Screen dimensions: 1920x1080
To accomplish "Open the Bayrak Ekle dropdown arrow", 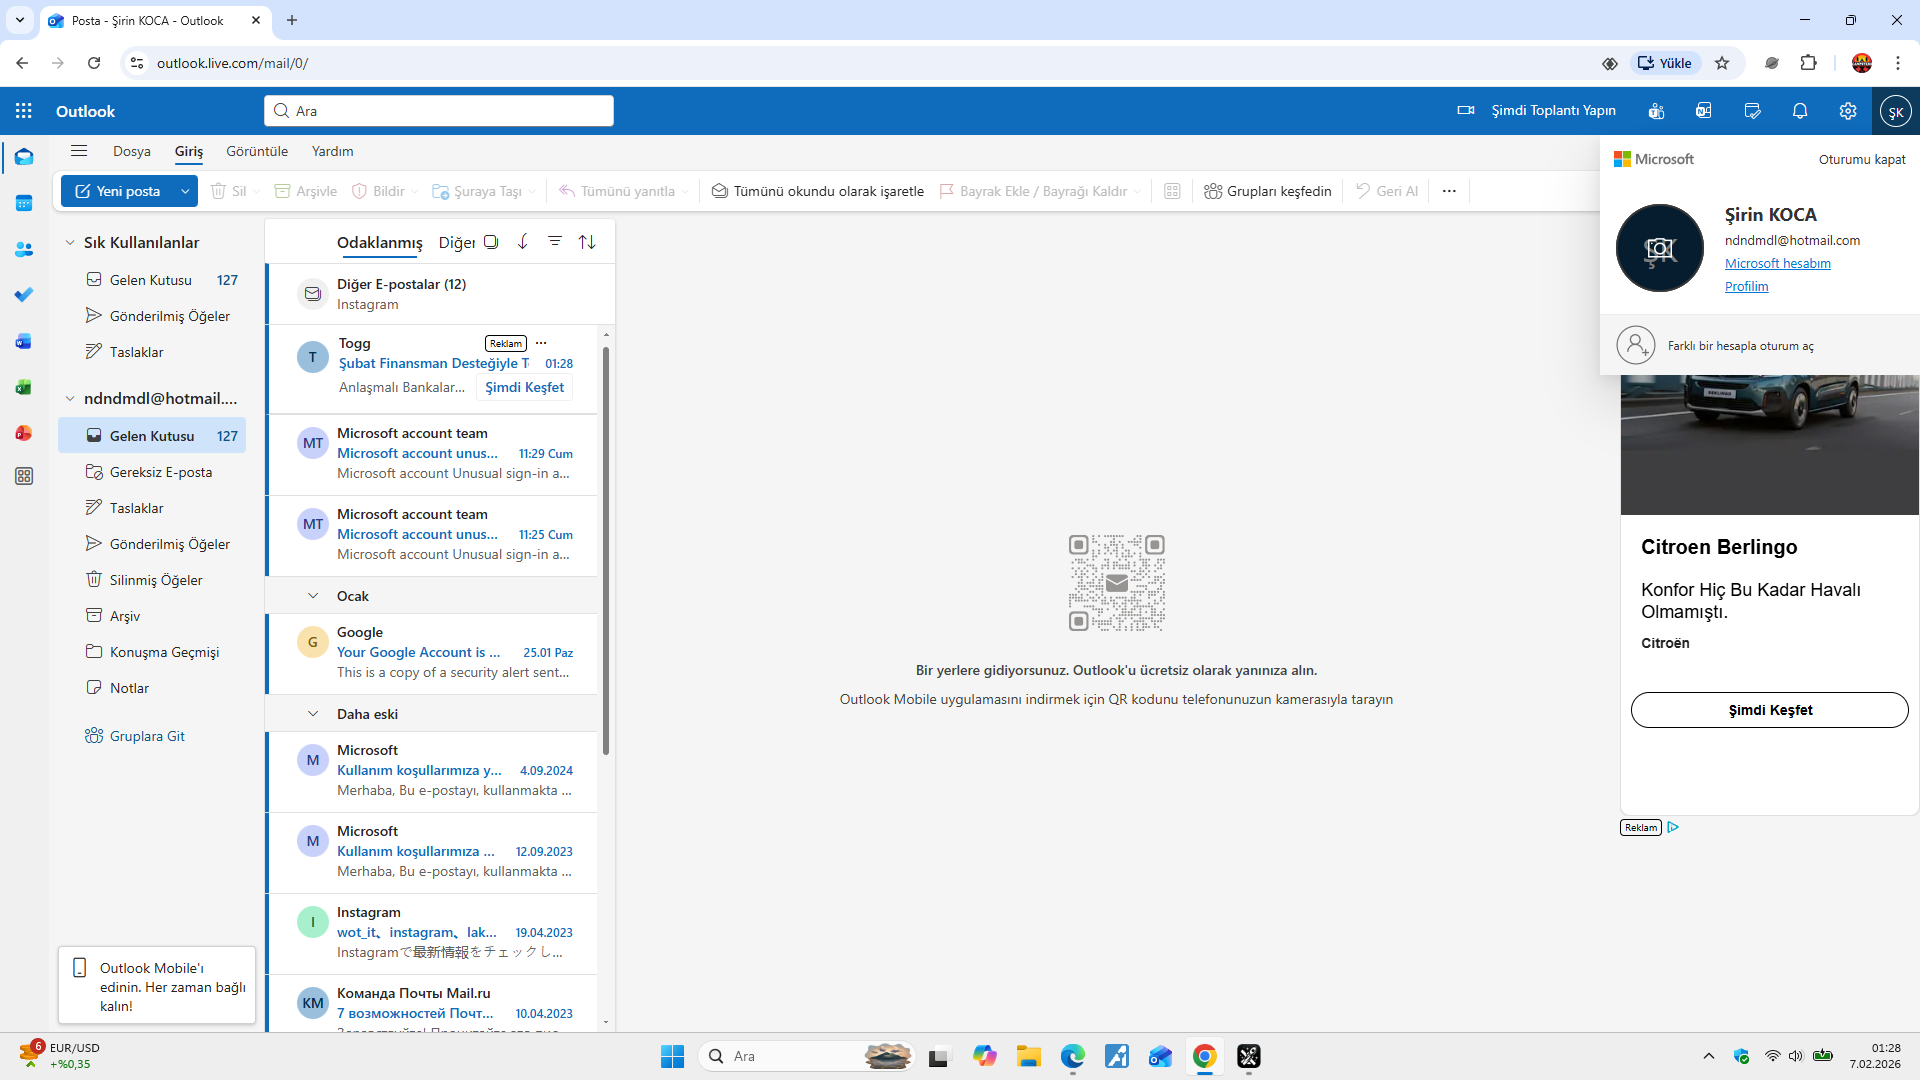I will click(1137, 191).
